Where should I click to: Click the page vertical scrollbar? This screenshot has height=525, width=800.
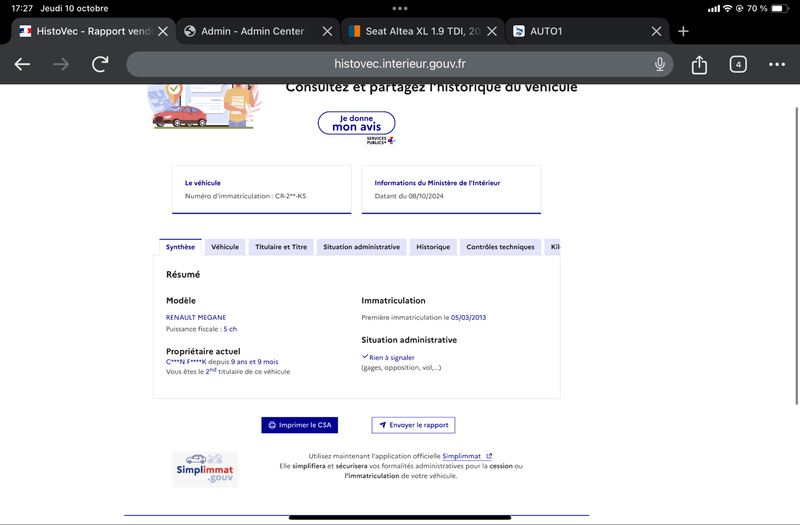[796, 256]
